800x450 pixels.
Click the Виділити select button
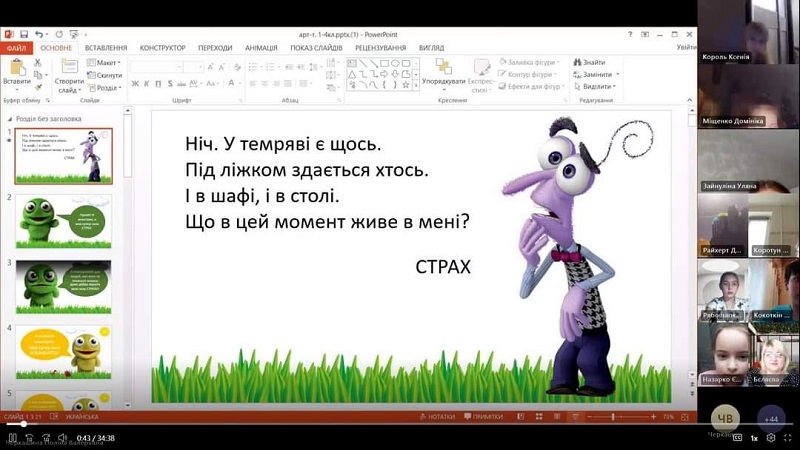coord(594,87)
